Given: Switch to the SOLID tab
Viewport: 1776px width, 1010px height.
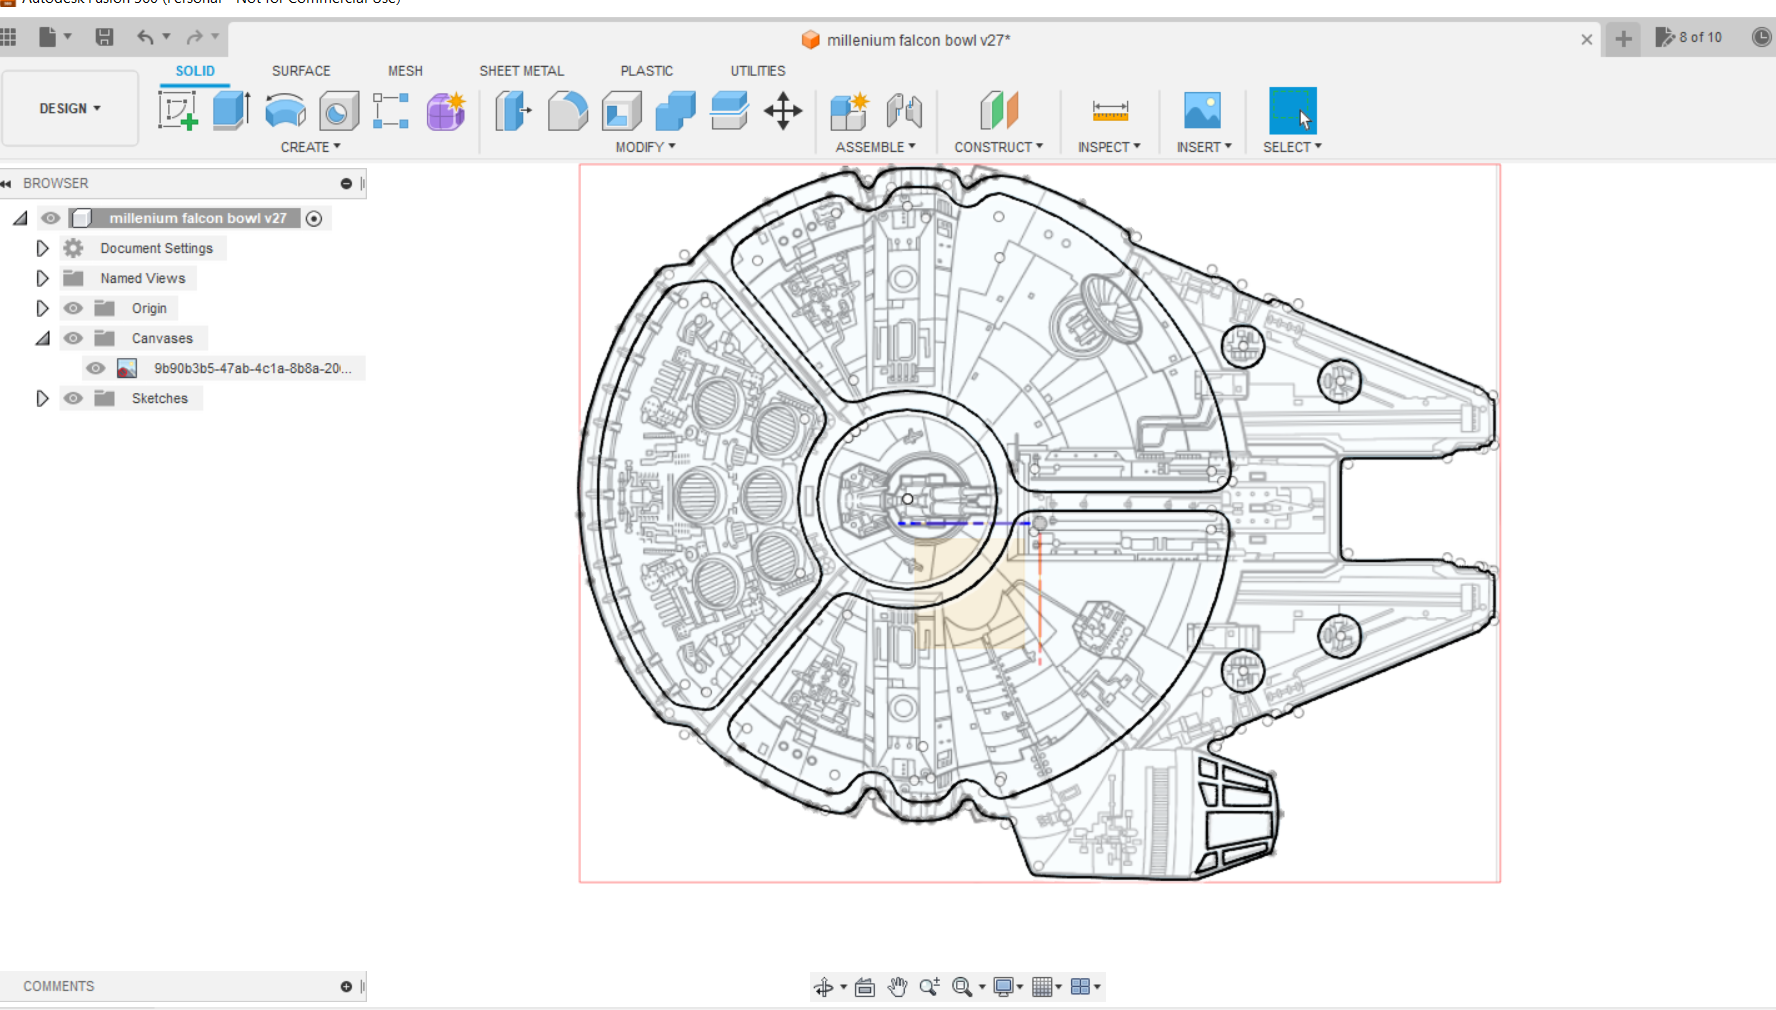Looking at the screenshot, I should (x=195, y=71).
